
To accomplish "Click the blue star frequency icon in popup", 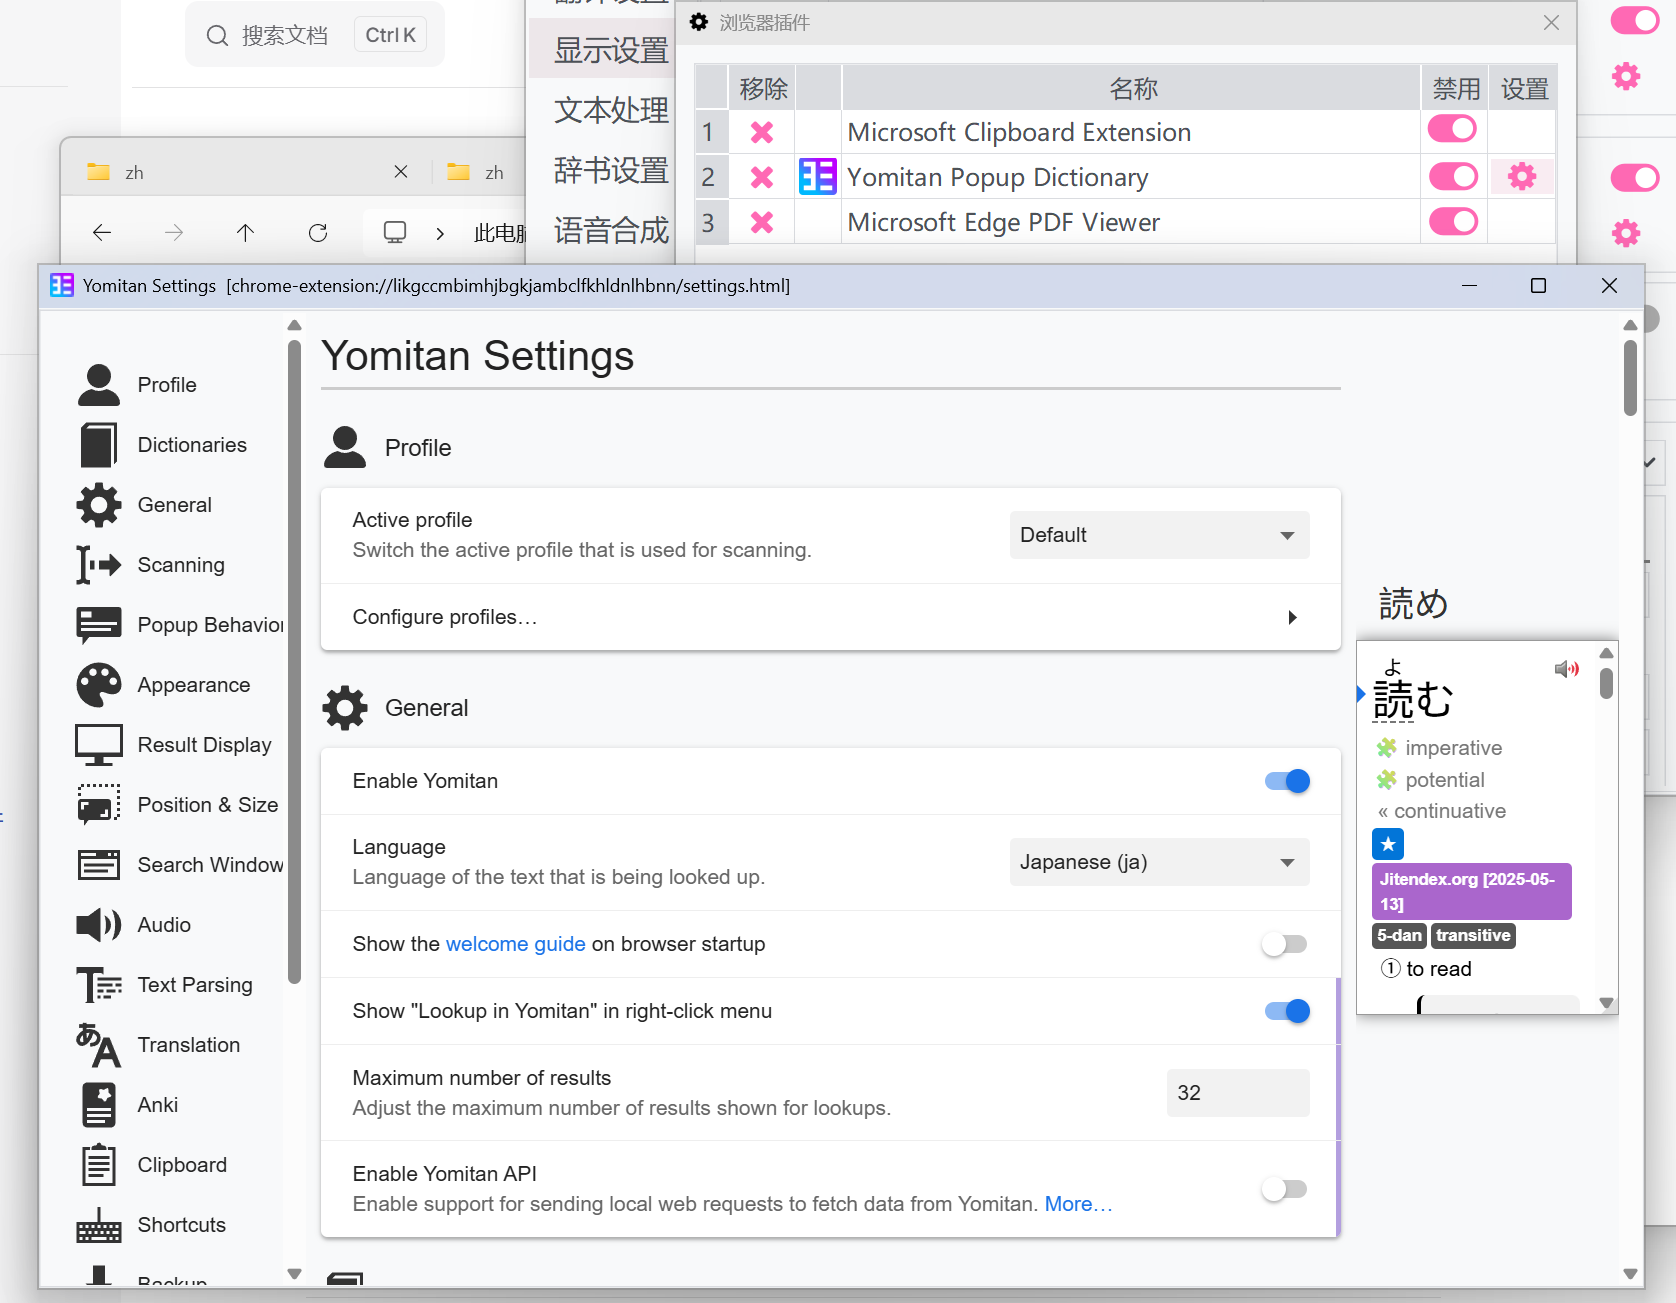I will pyautogui.click(x=1388, y=844).
